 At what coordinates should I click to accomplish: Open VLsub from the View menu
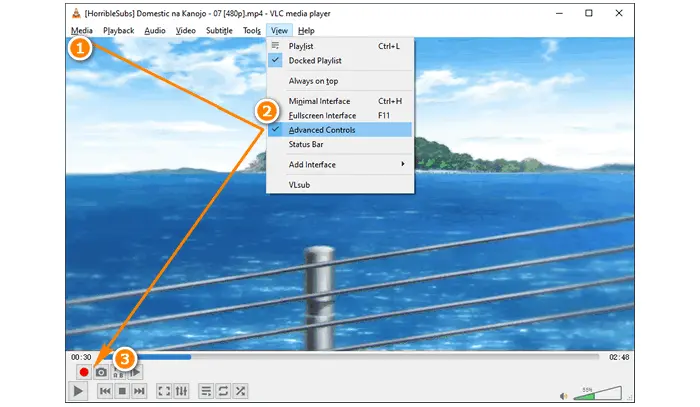click(x=340, y=184)
